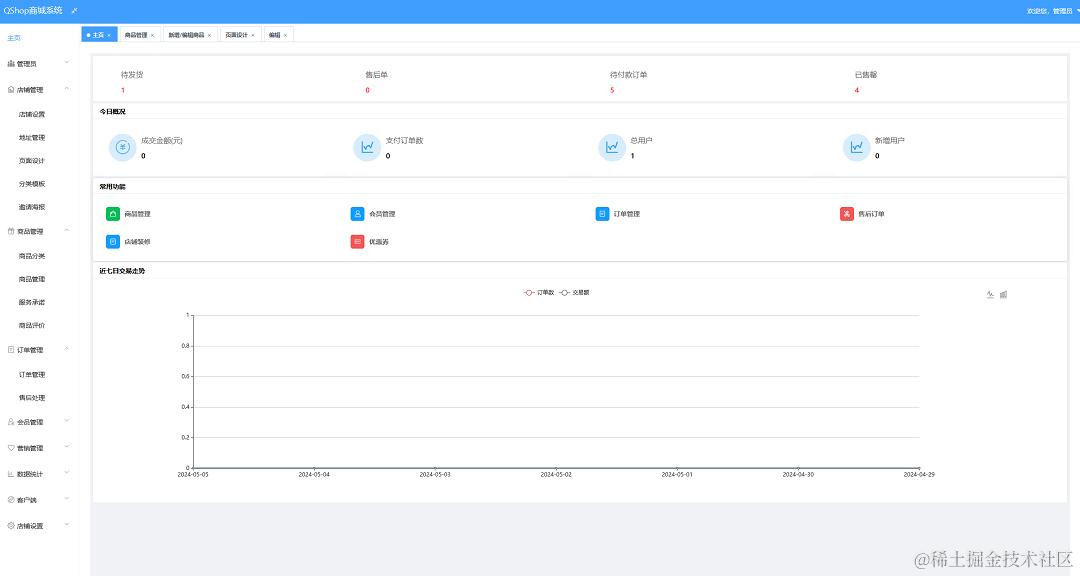Viewport: 1080px width, 576px height.
Task: Click the person icon beside 会员管理 in sidebar
Action: point(11,422)
